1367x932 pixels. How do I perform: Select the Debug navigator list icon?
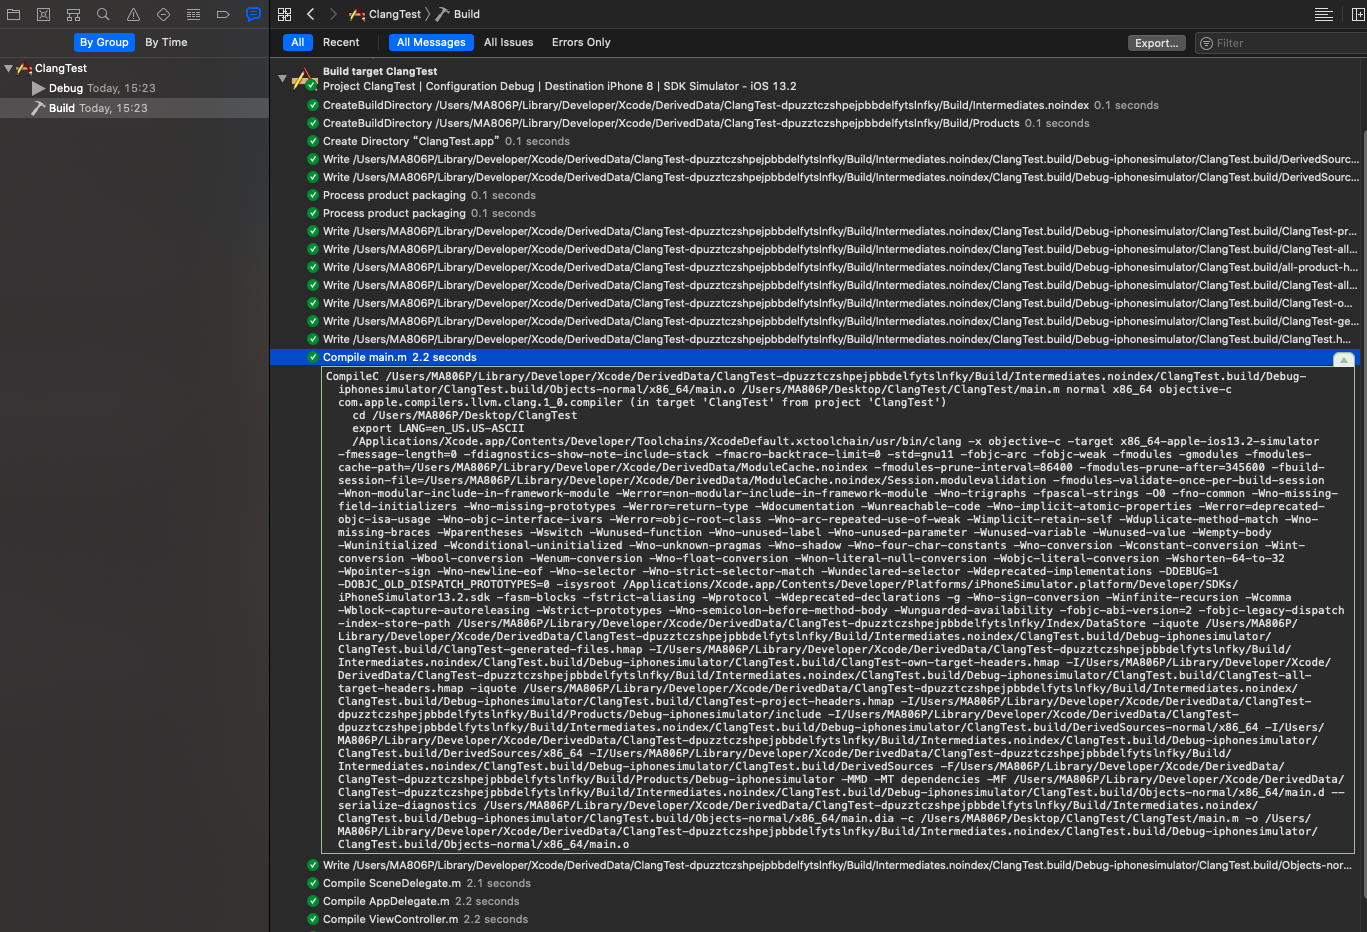[x=192, y=14]
